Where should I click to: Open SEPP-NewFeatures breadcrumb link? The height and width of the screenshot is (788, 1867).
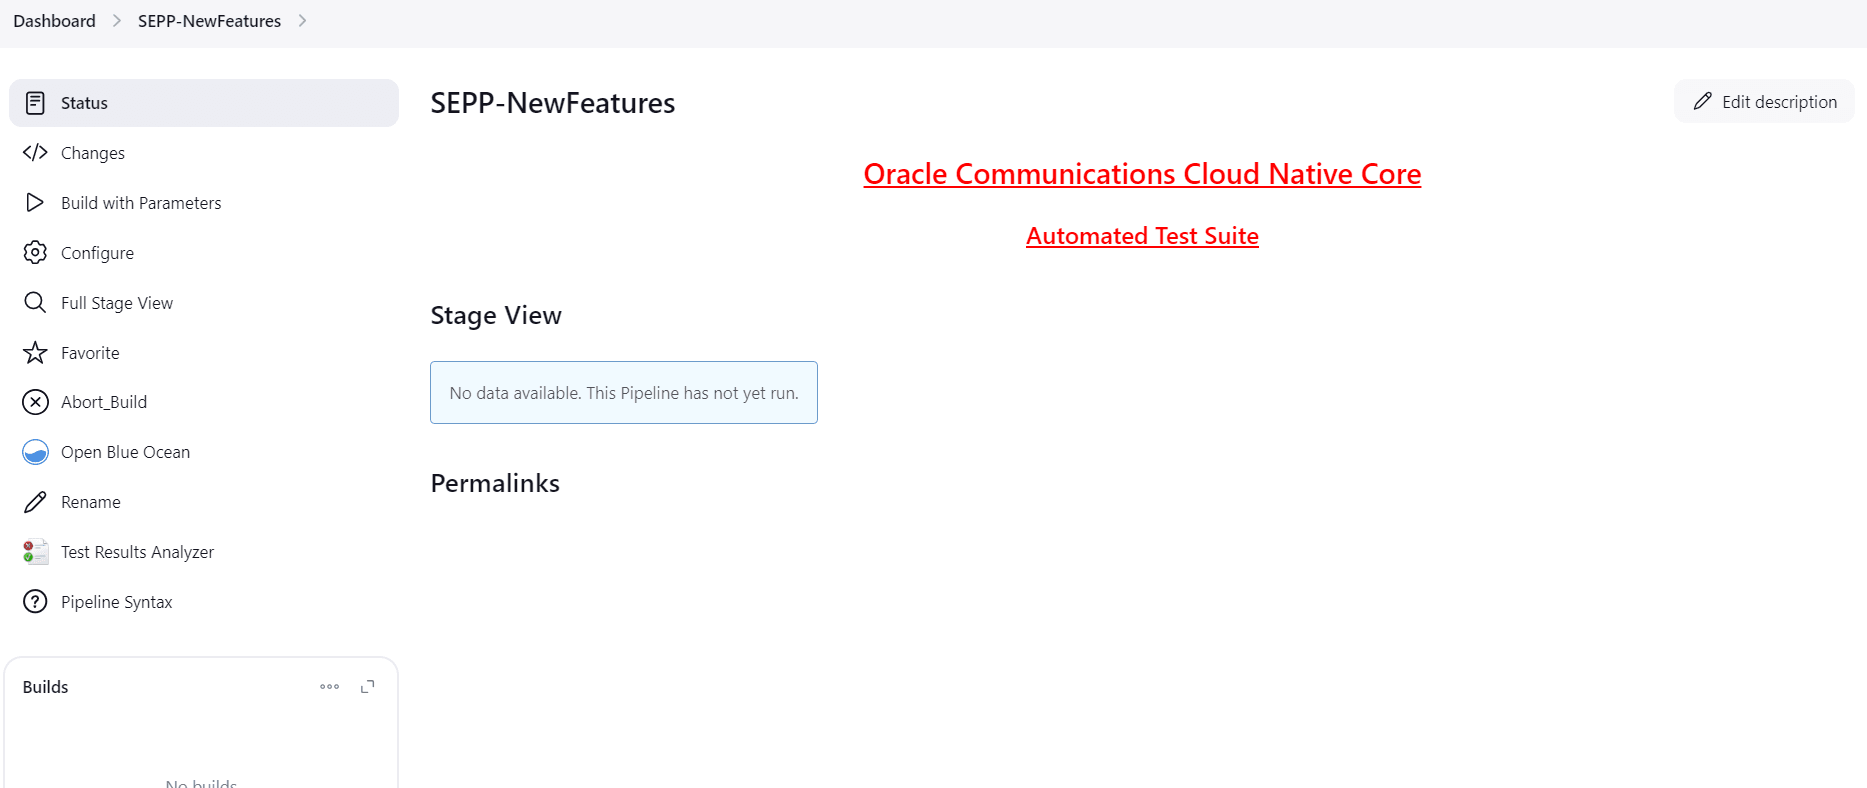(209, 21)
